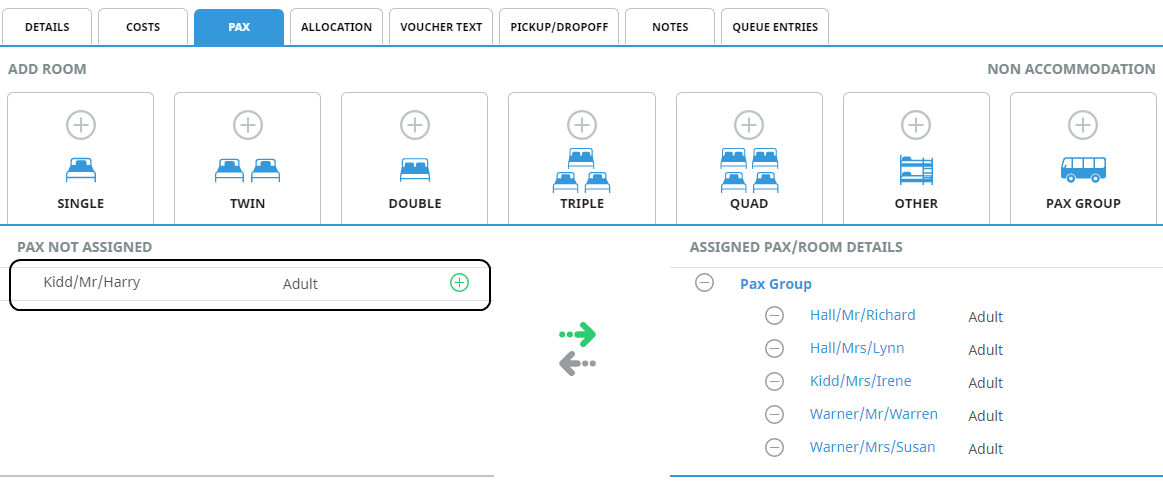Add an Other room type
The image size is (1163, 483).
916,125
